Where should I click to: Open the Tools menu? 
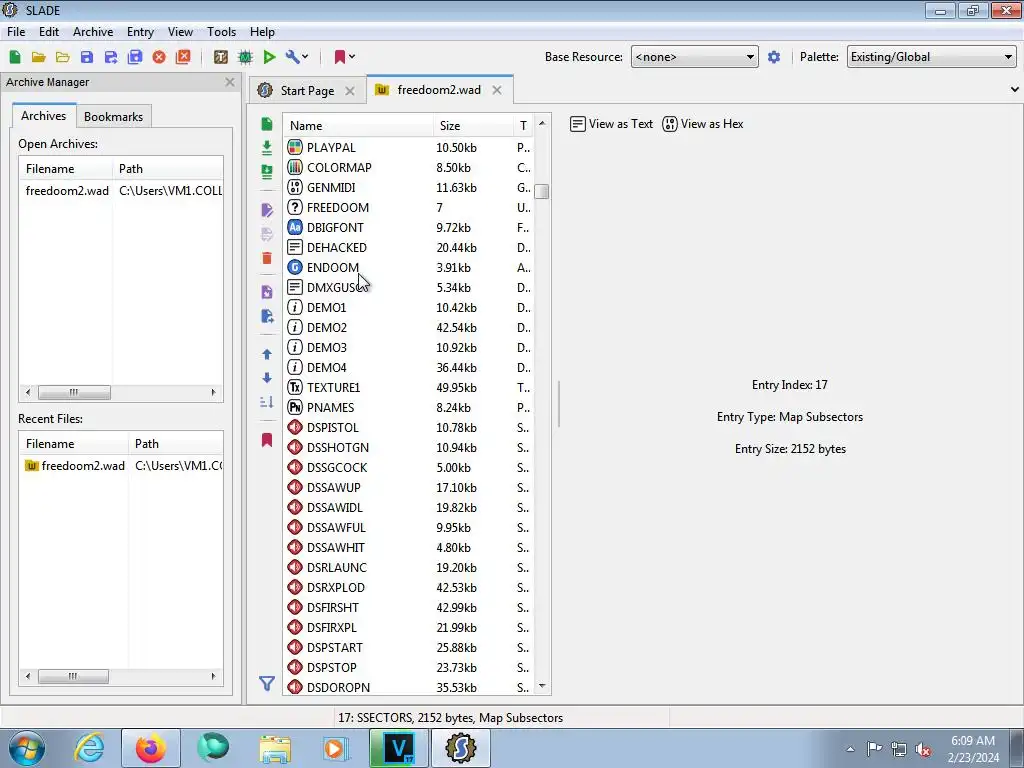[221, 31]
